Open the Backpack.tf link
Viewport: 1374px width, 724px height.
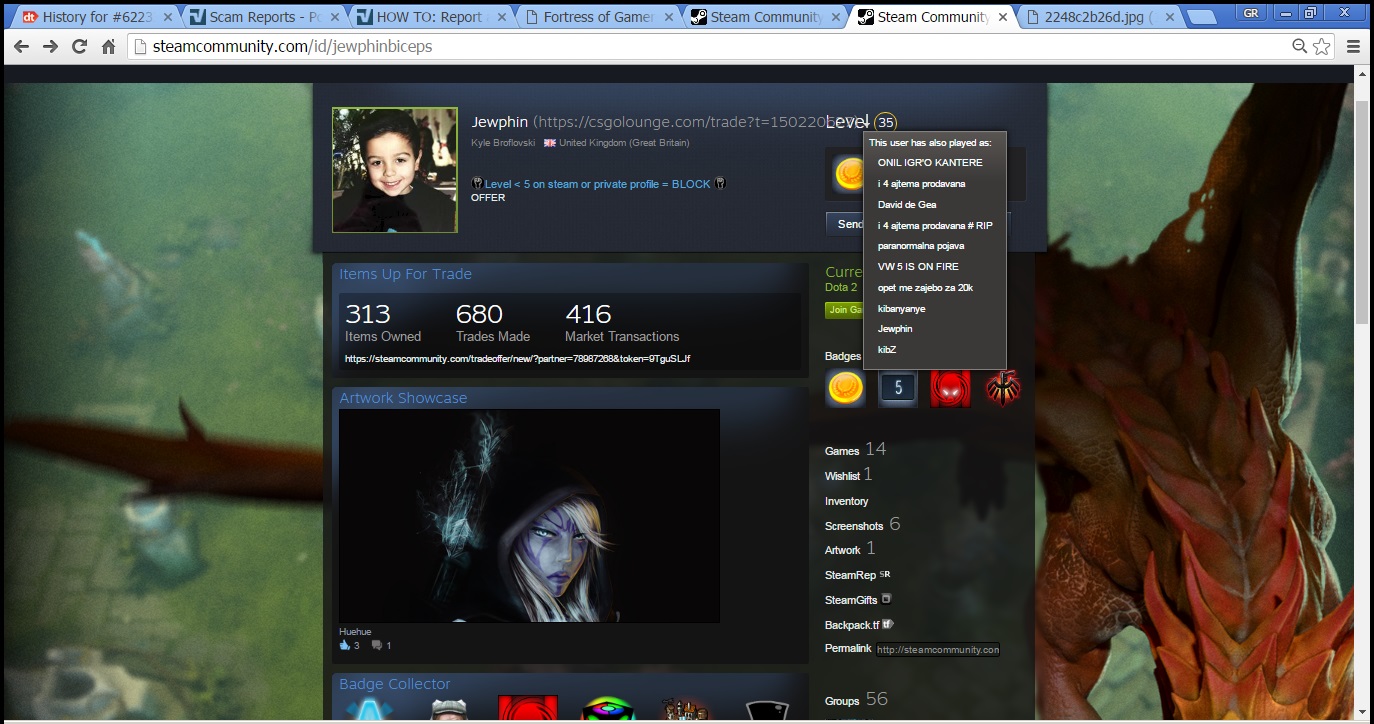[x=851, y=625]
